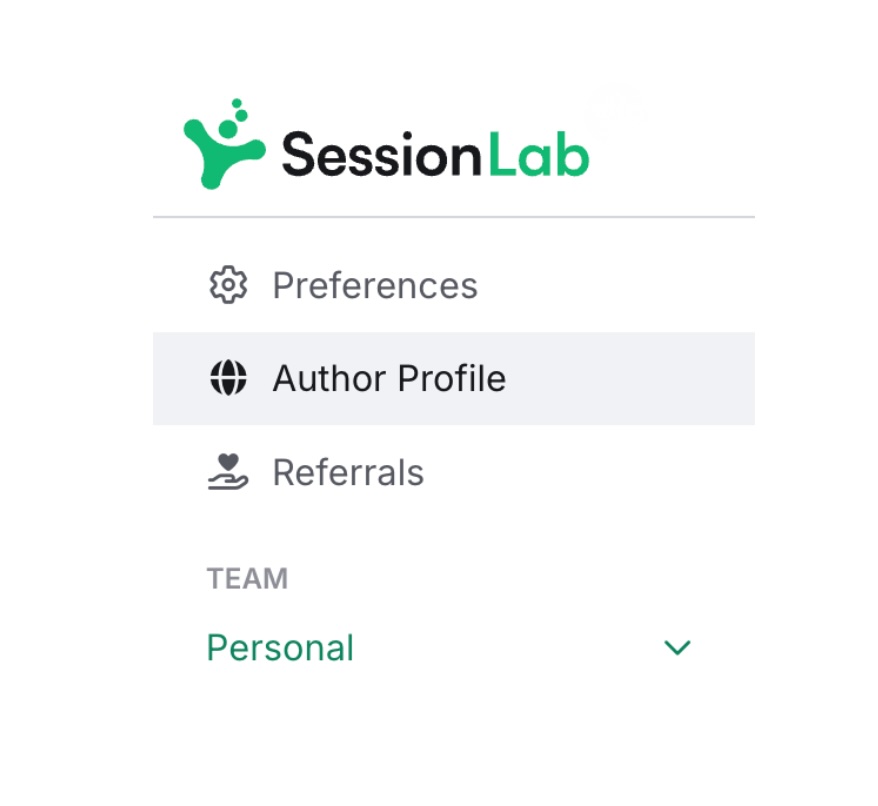The height and width of the screenshot is (806, 878).
Task: Click the Author Profile globe icon
Action: (x=228, y=379)
